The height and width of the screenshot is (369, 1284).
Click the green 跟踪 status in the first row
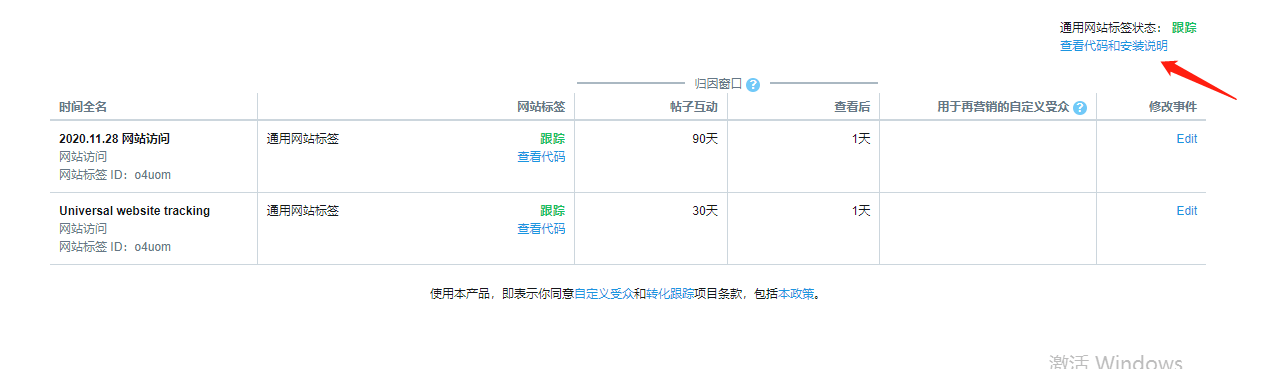pos(553,139)
